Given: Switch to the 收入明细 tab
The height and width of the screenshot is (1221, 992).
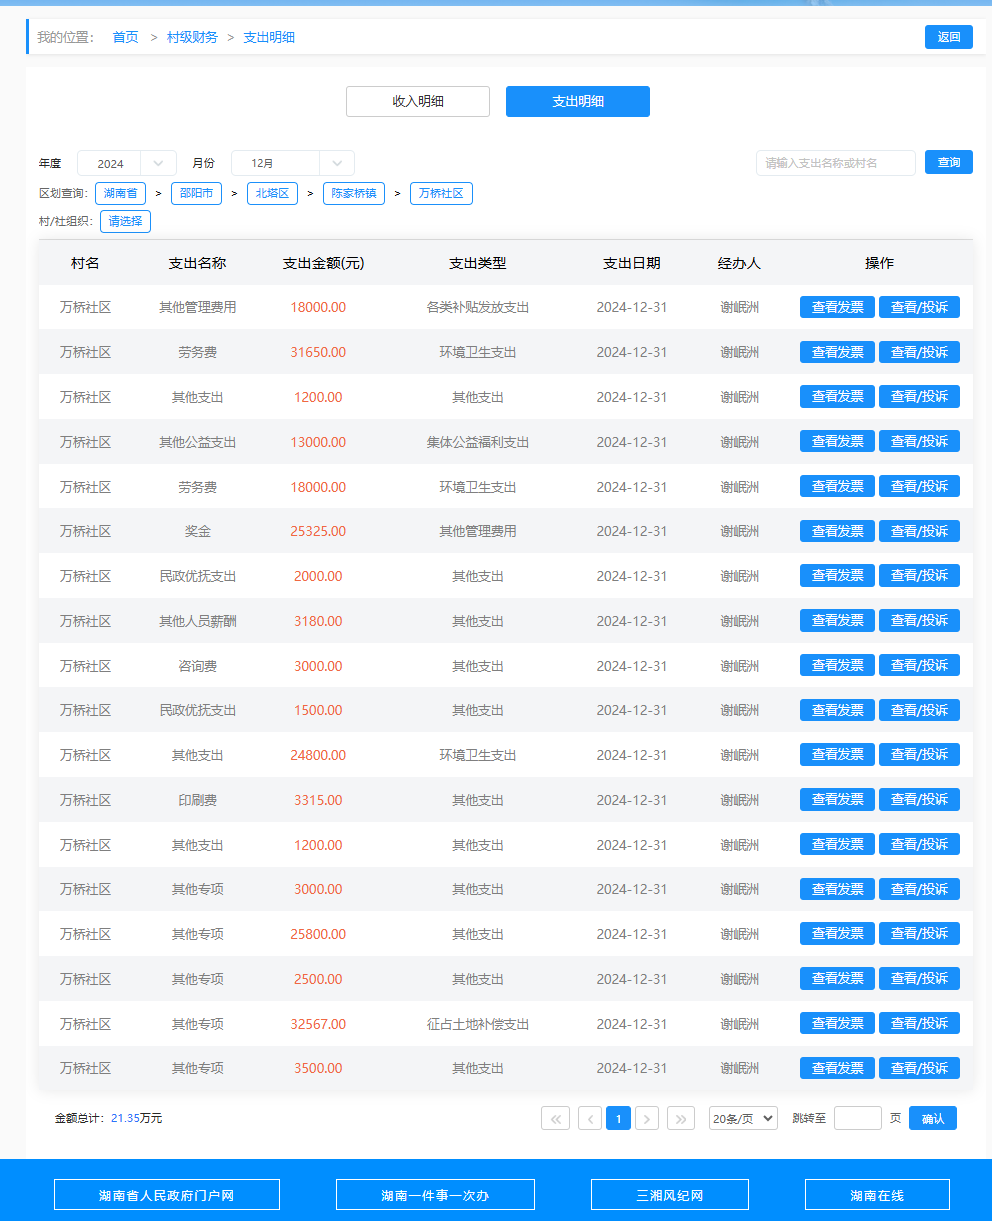Looking at the screenshot, I should [418, 101].
